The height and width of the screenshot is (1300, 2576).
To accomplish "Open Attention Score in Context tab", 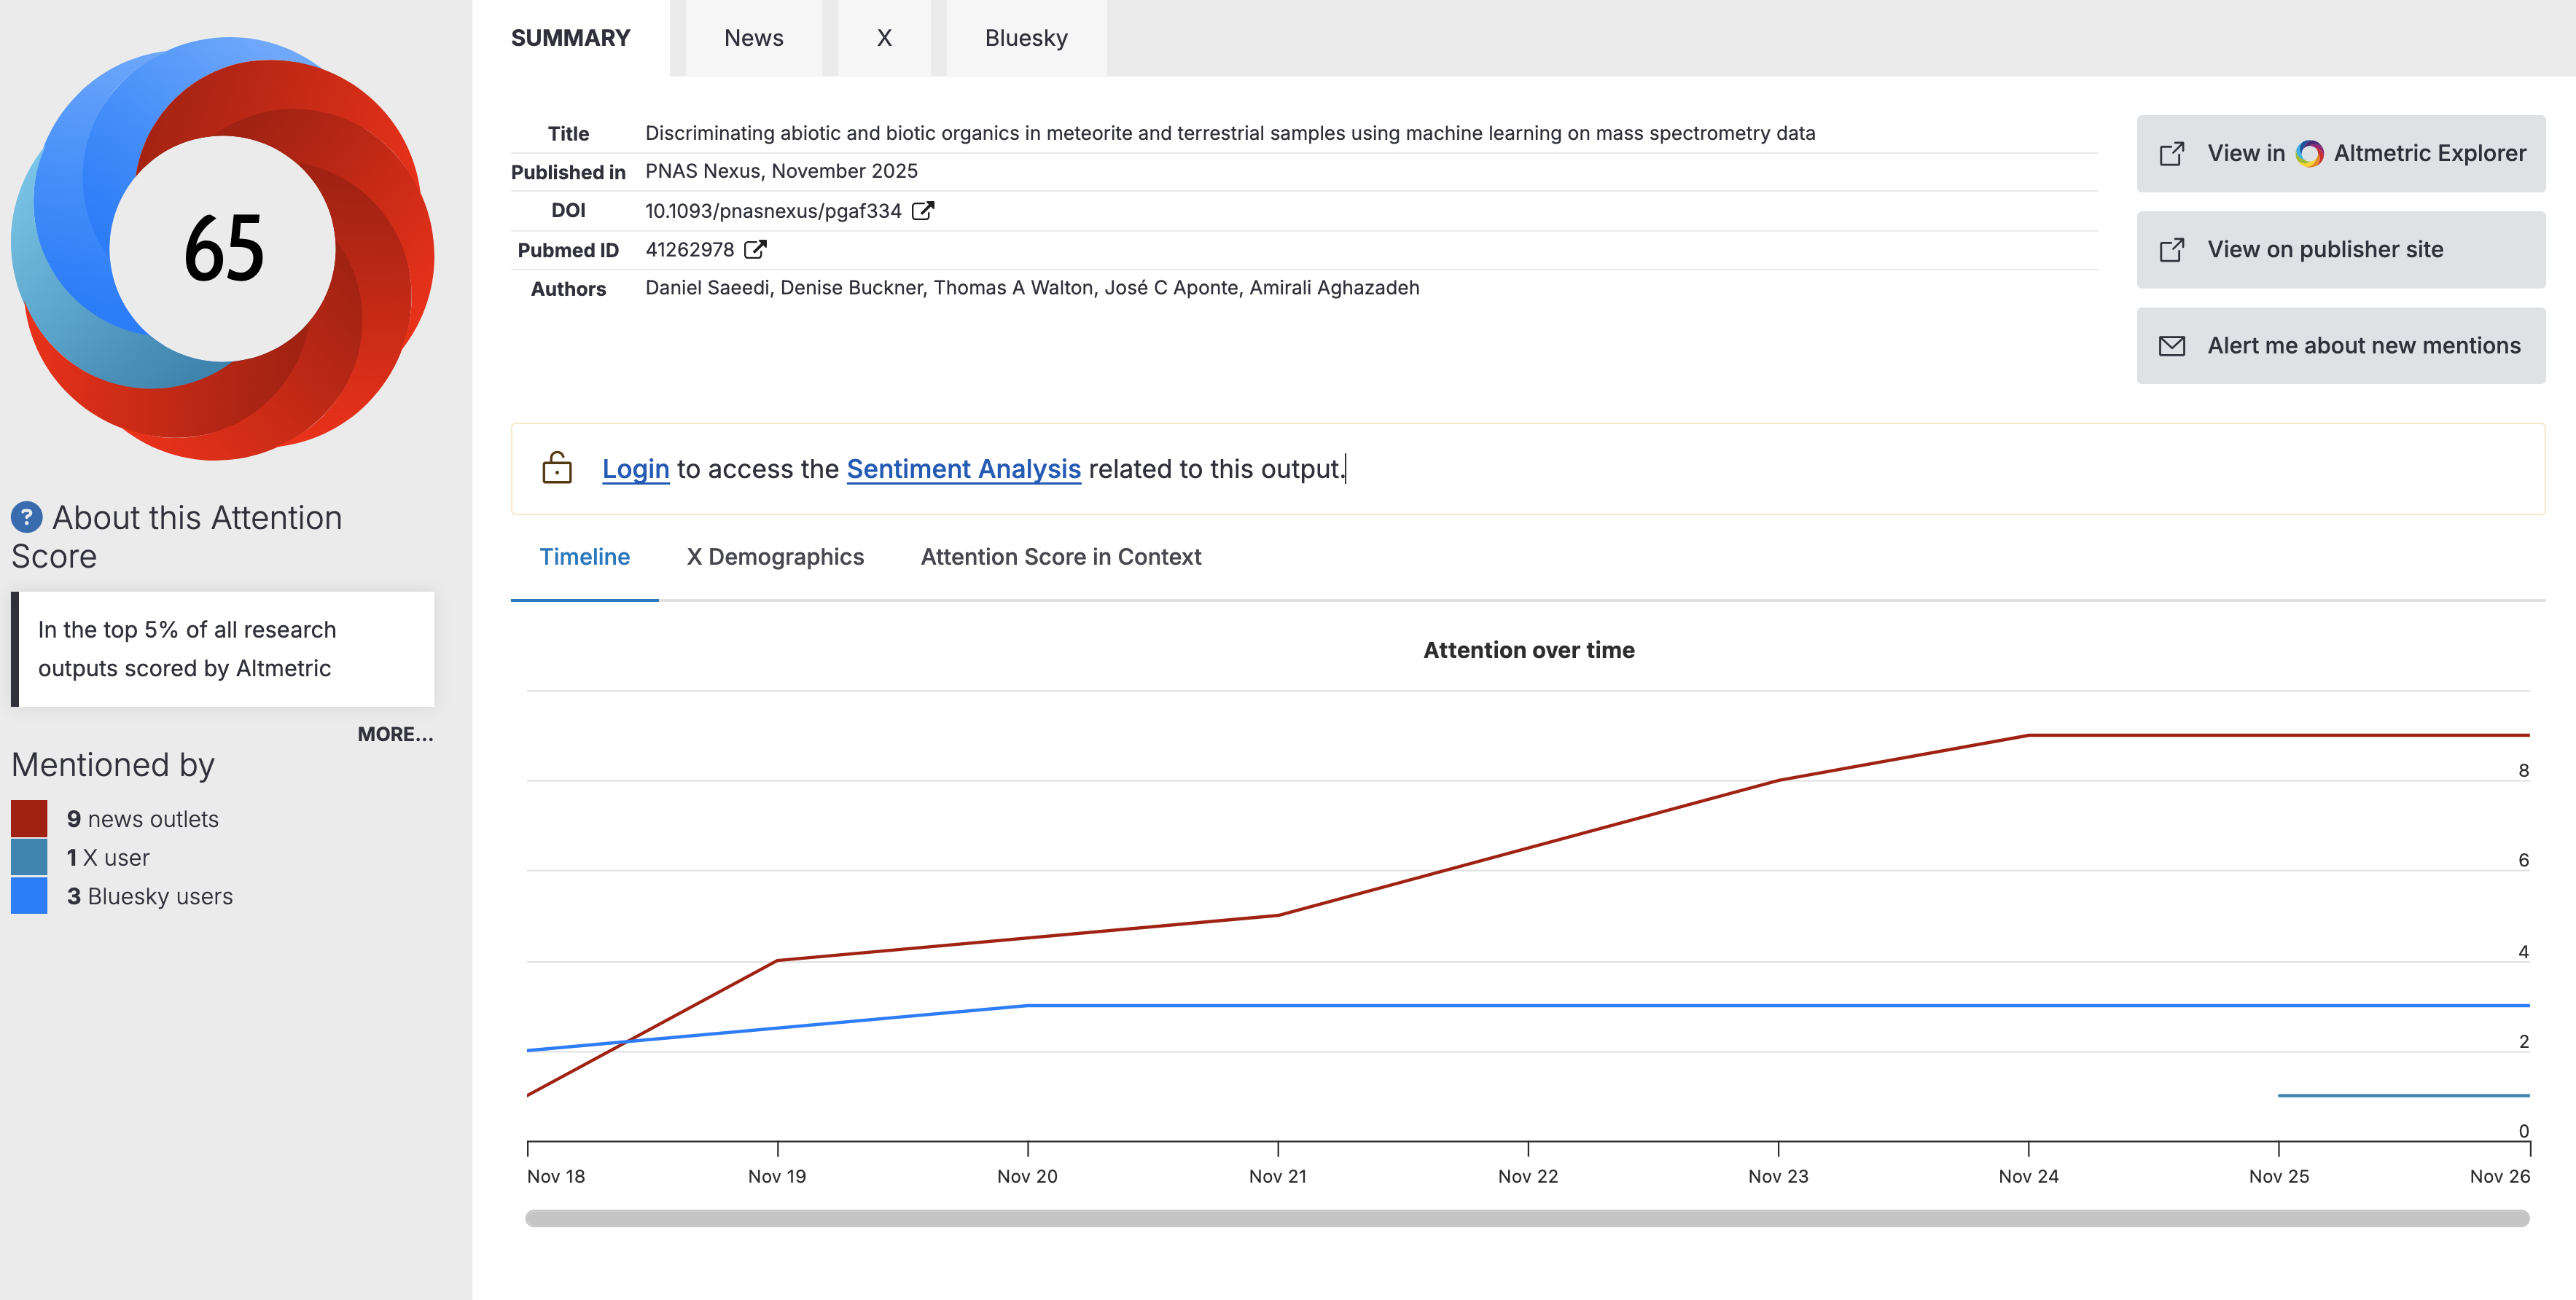I will click(x=1060, y=557).
